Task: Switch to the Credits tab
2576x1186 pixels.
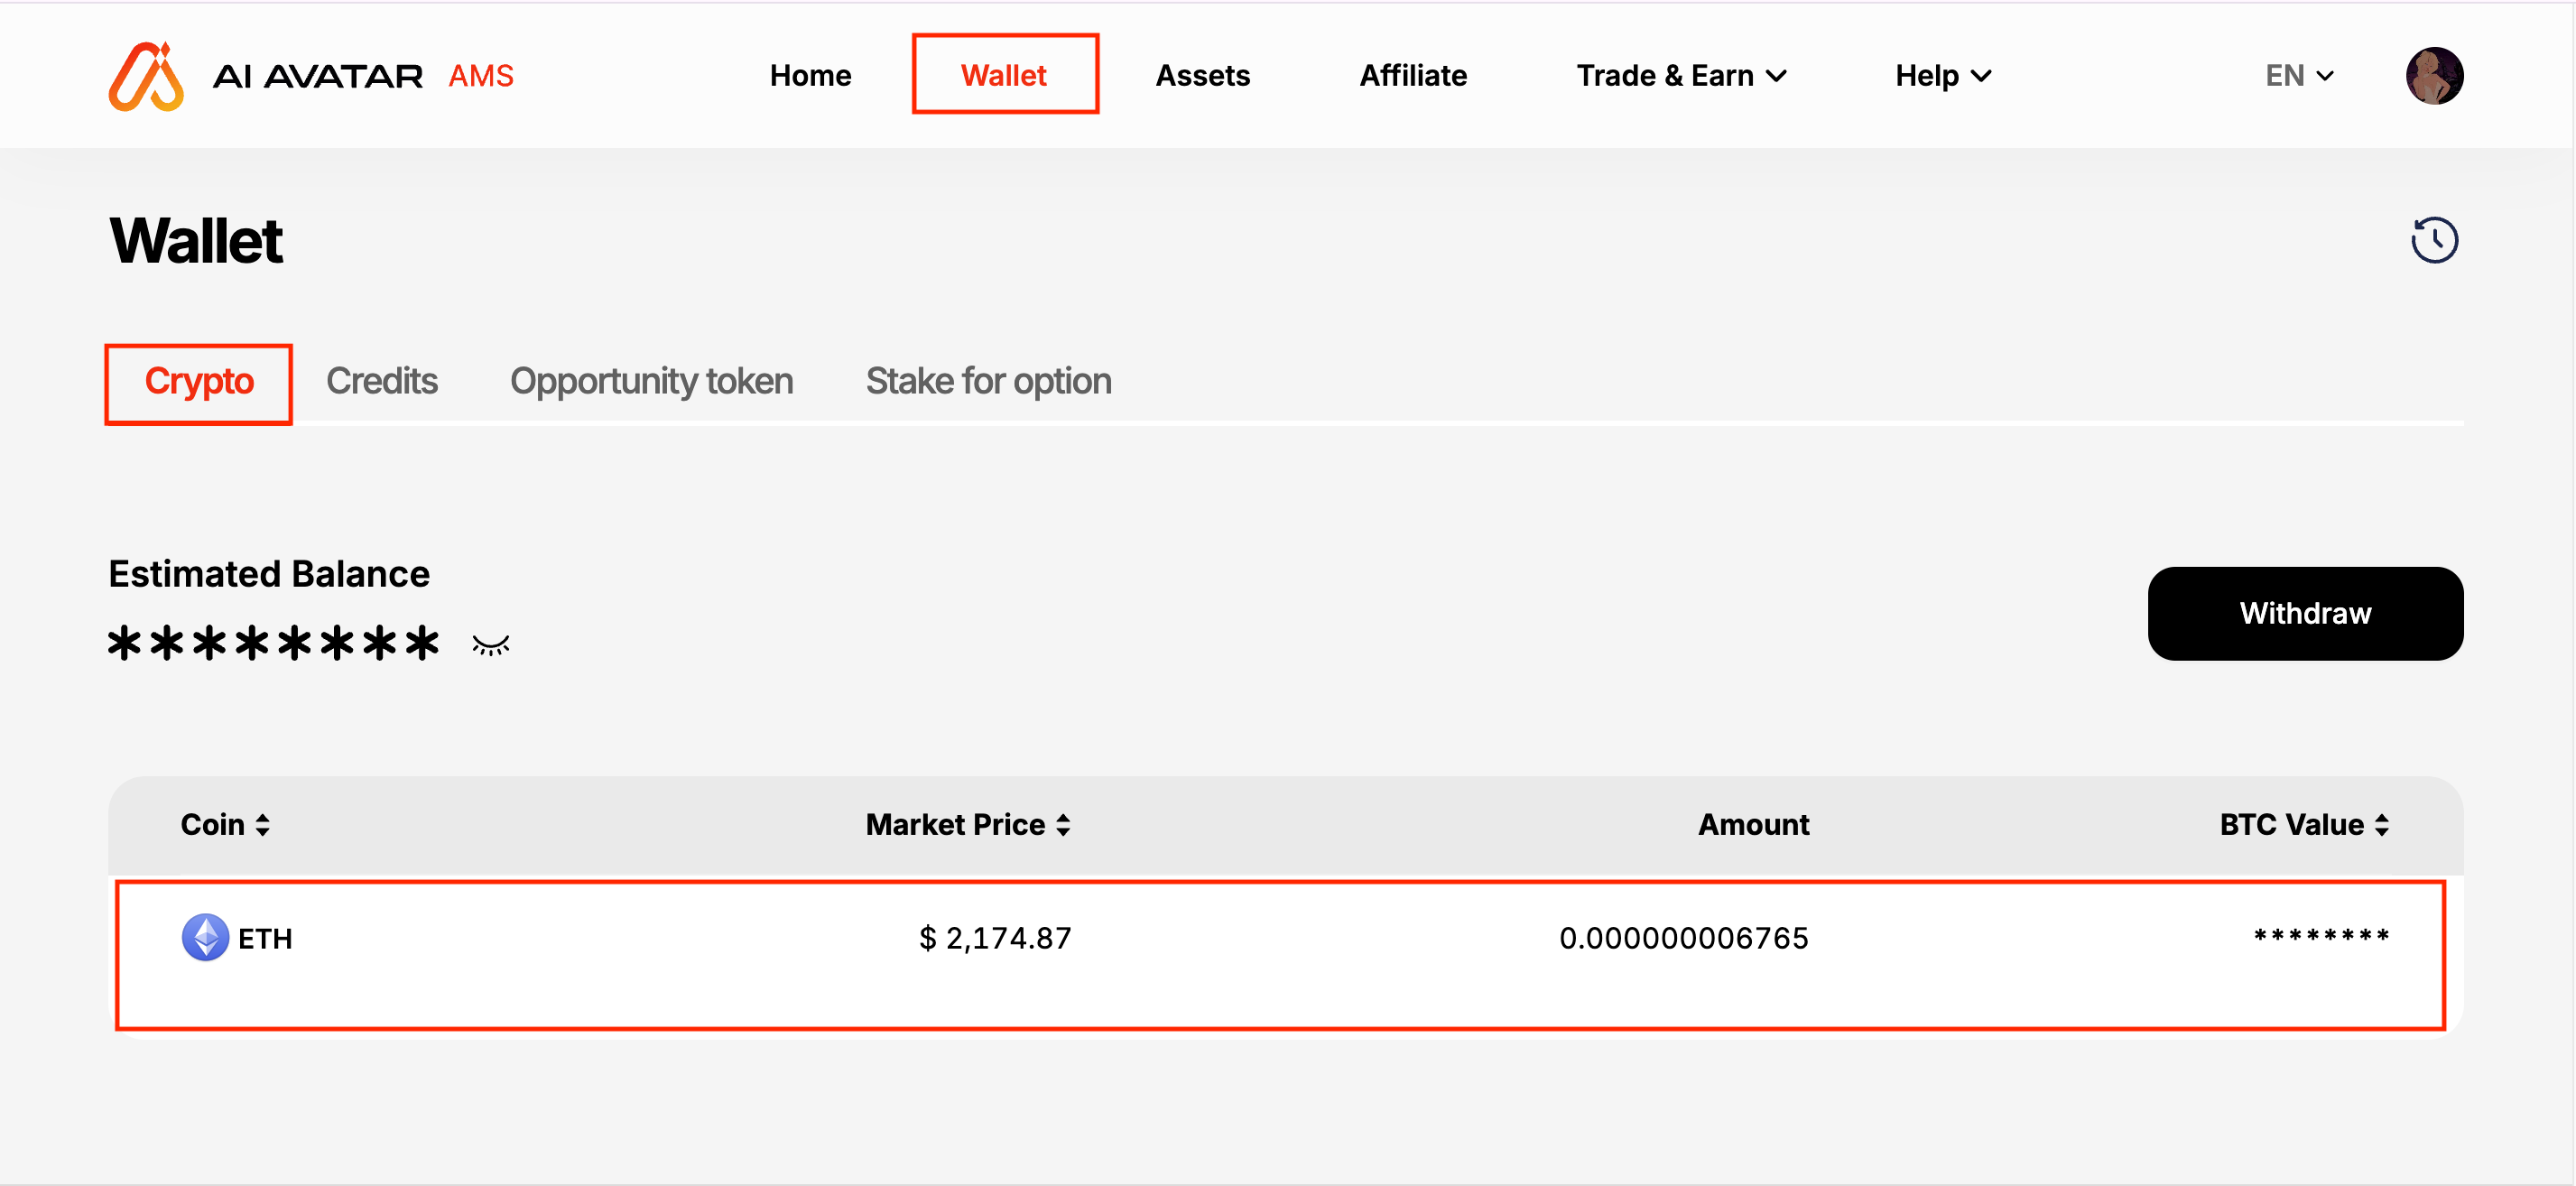Action: coord(382,381)
